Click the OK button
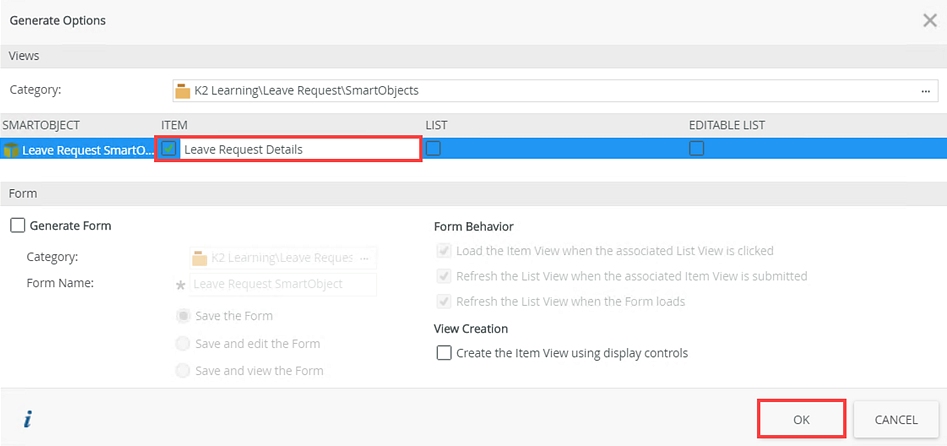 tap(801, 419)
